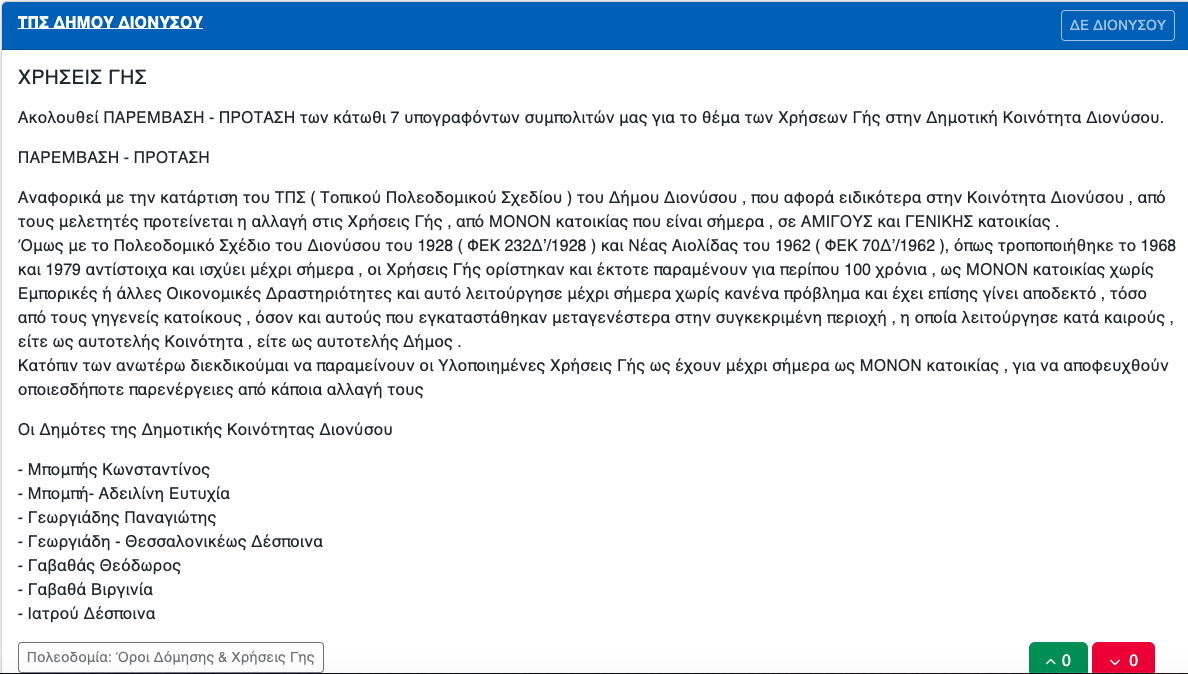Viewport: 1188px width, 674px height.
Task: Click the signer name Γαβαθά Βιργινία
Action: click(90, 589)
